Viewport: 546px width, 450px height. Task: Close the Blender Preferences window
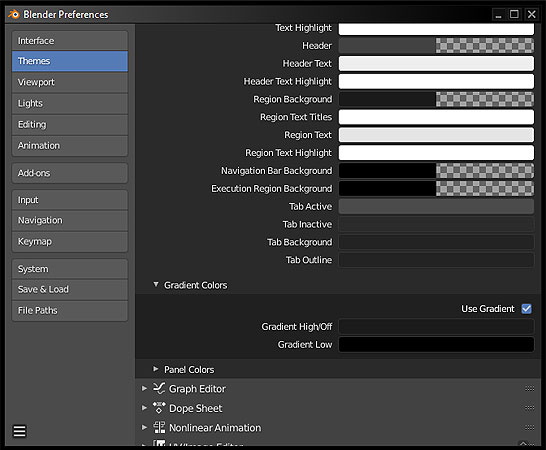[531, 14]
